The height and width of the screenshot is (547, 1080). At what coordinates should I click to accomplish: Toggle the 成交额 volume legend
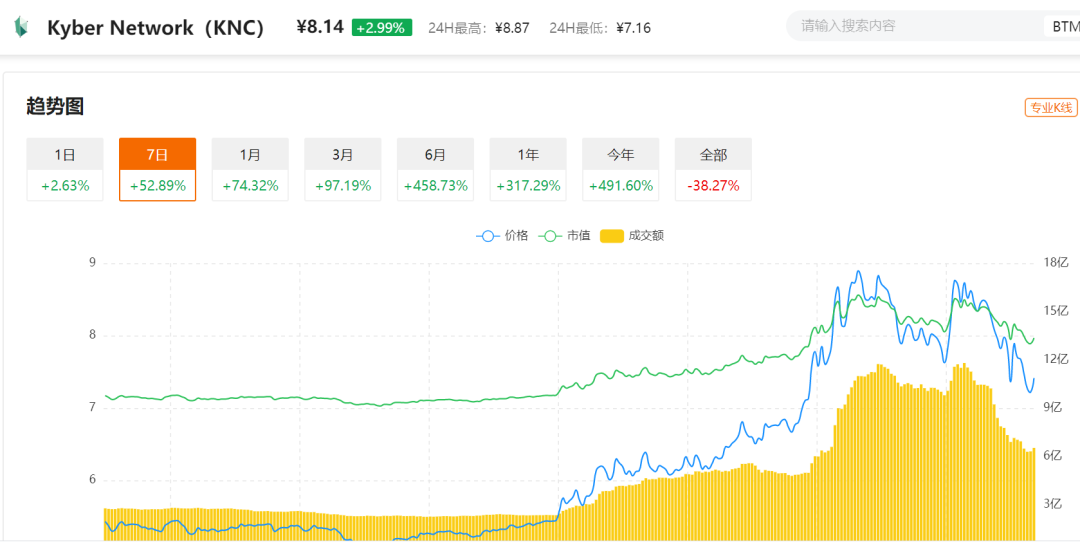pyautogui.click(x=632, y=236)
